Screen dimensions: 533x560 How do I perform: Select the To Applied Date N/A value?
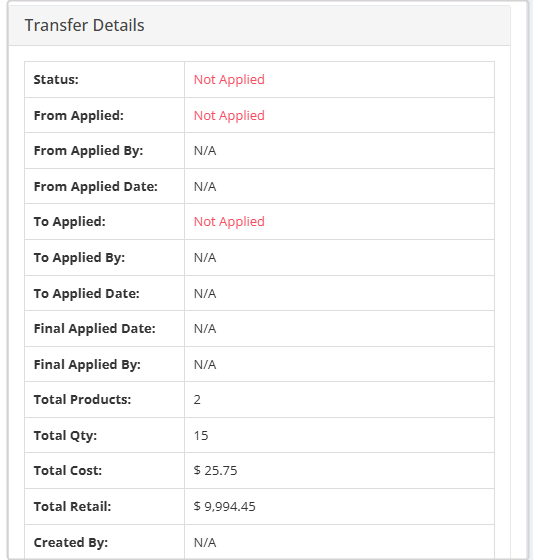pos(205,293)
